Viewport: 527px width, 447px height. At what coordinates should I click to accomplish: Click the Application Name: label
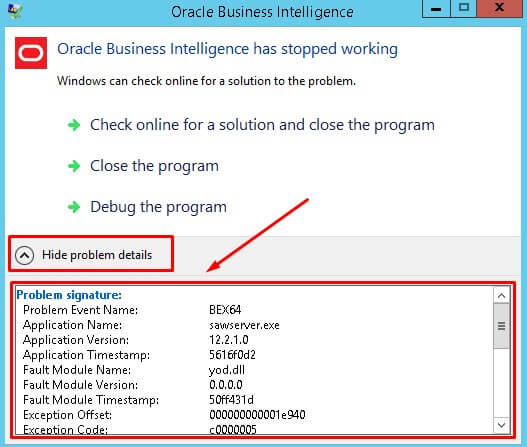coord(73,325)
